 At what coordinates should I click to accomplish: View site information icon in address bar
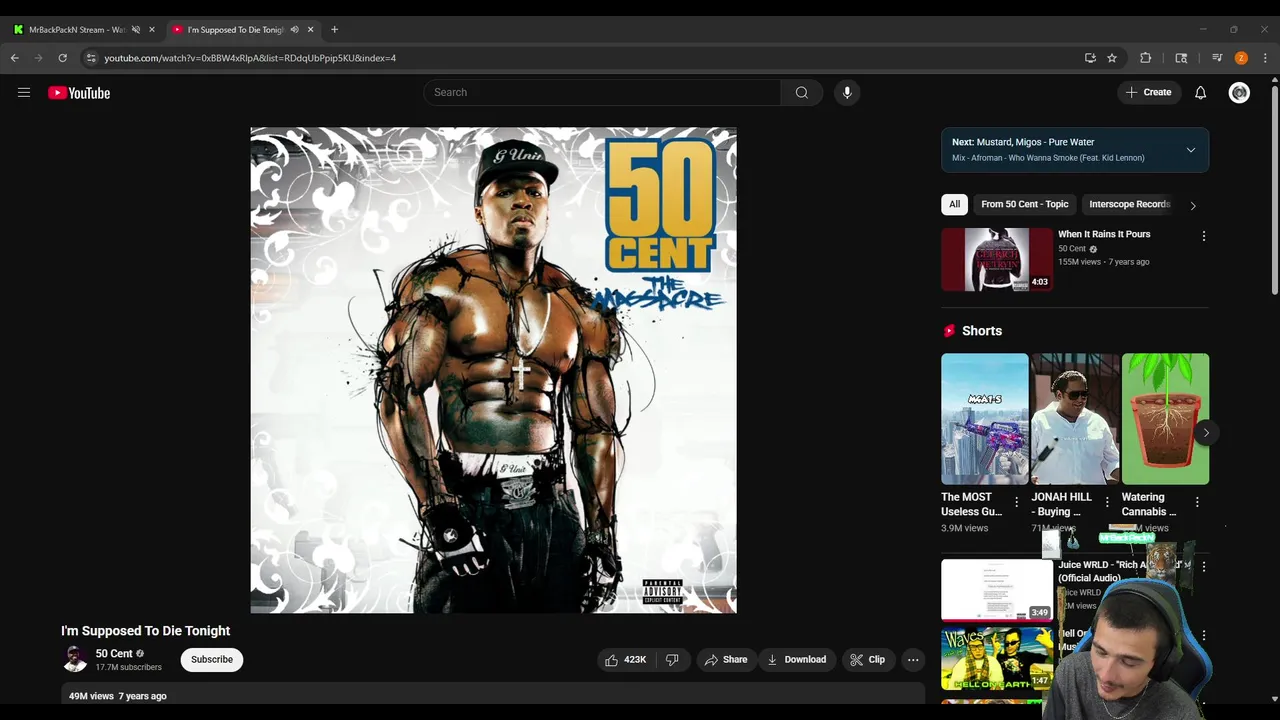point(91,58)
